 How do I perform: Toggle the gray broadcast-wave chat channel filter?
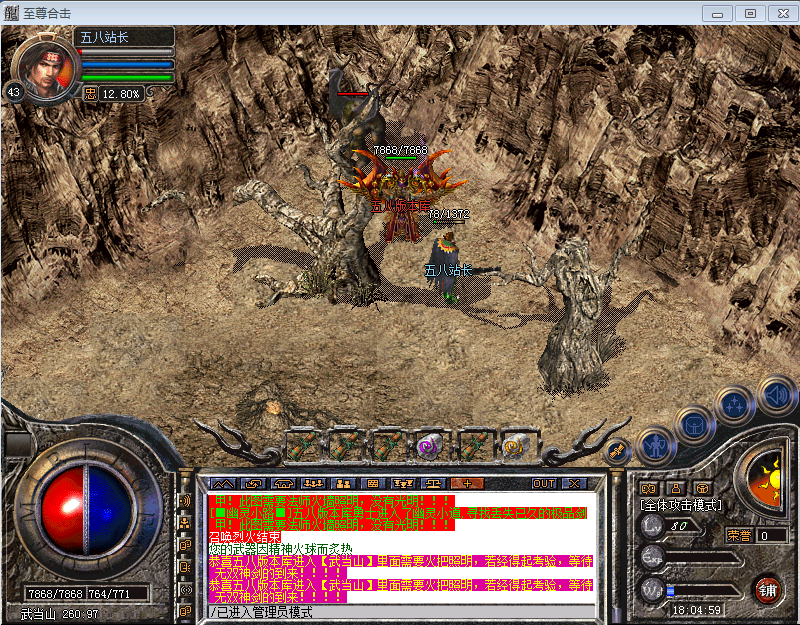click(x=185, y=589)
